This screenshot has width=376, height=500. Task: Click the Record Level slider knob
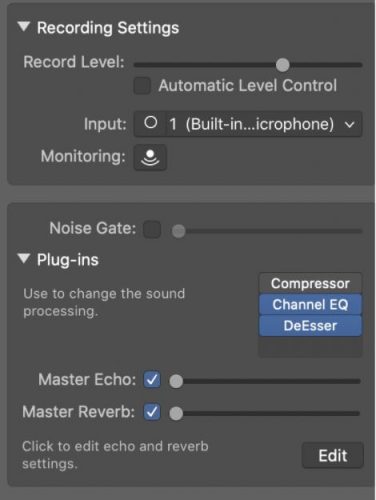click(x=283, y=65)
